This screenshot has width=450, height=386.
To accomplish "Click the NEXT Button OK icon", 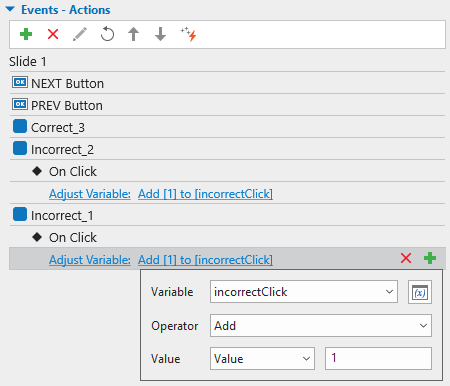I will pos(20,82).
